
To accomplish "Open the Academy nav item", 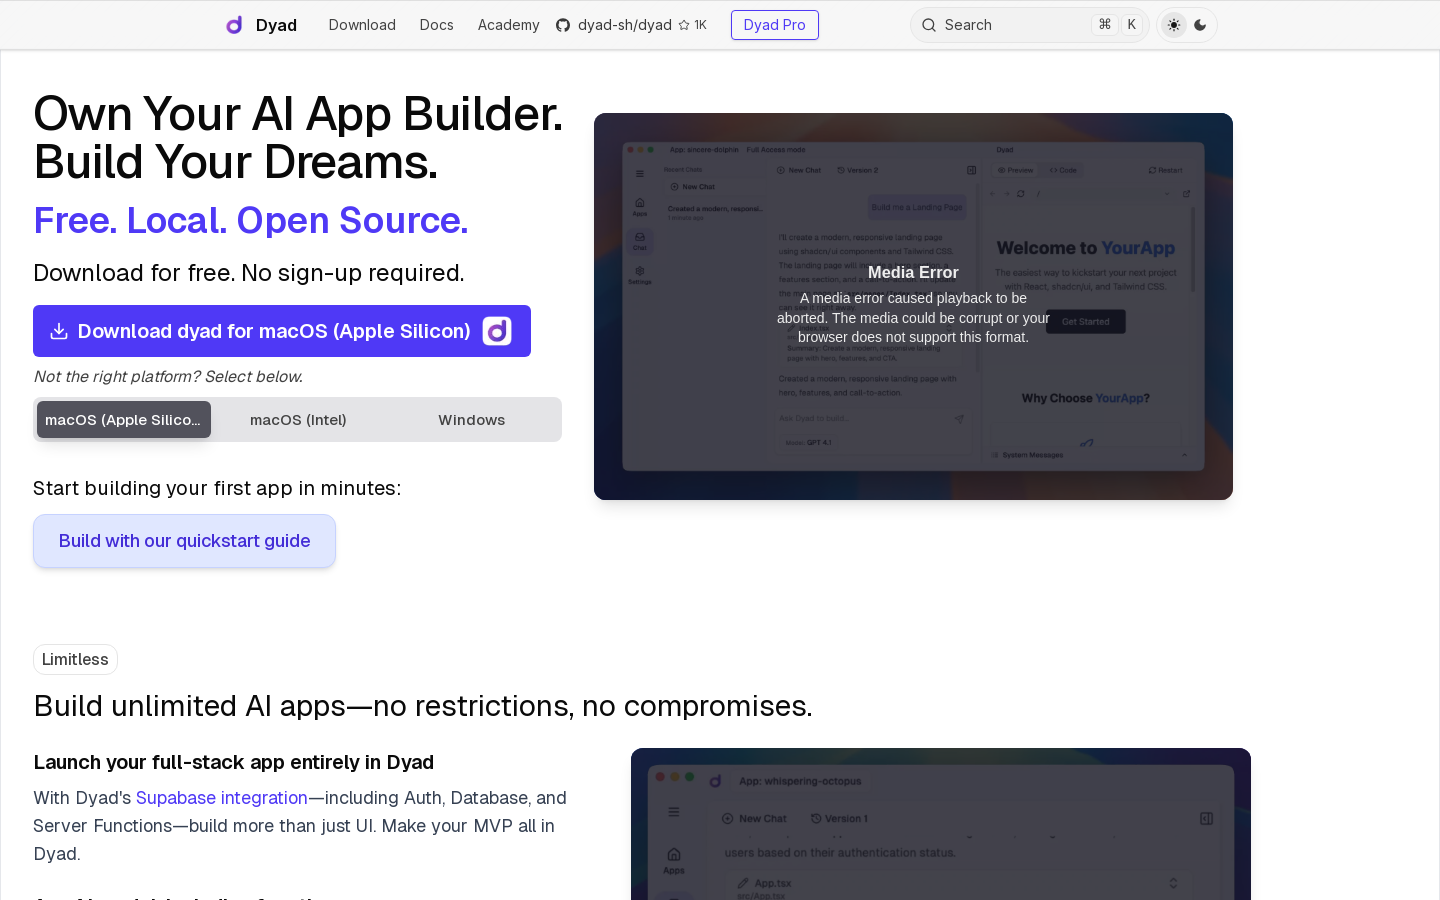I will click(x=508, y=25).
